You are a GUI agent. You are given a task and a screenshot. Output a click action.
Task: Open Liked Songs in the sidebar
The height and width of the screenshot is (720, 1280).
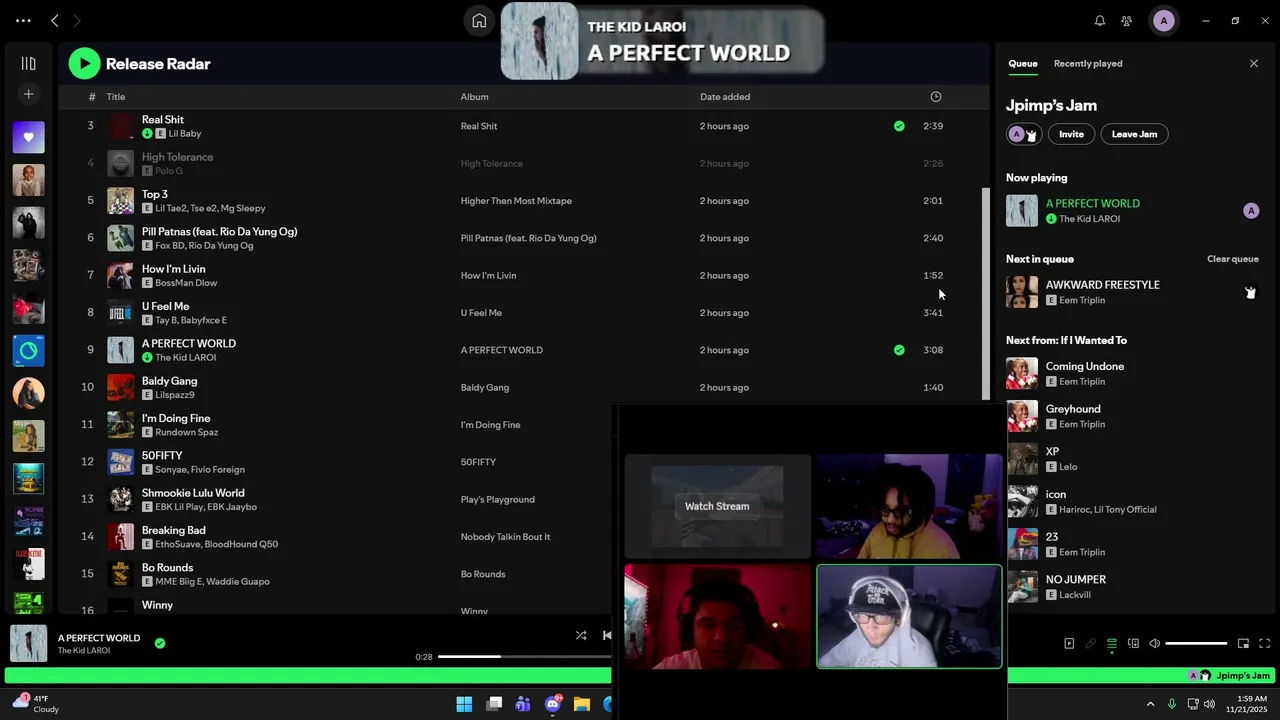coord(28,137)
